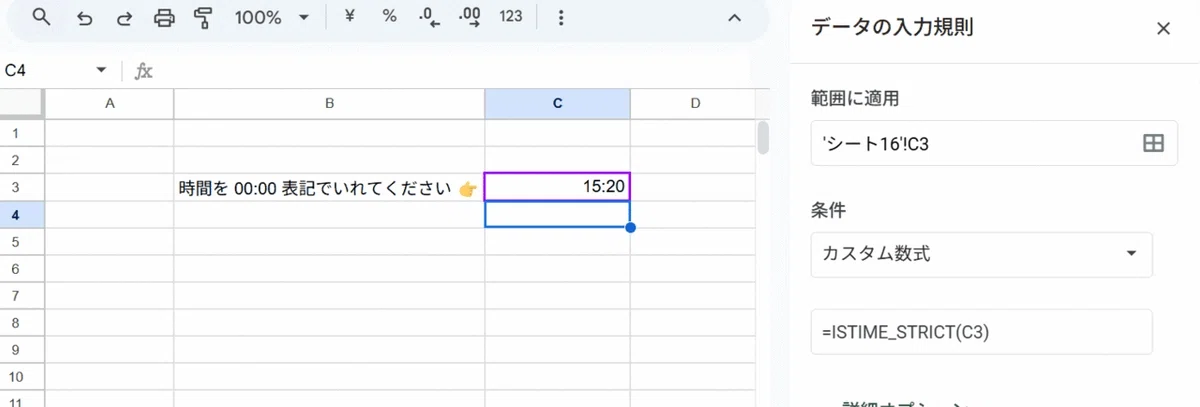Open the 123 number format menu

pyautogui.click(x=511, y=17)
